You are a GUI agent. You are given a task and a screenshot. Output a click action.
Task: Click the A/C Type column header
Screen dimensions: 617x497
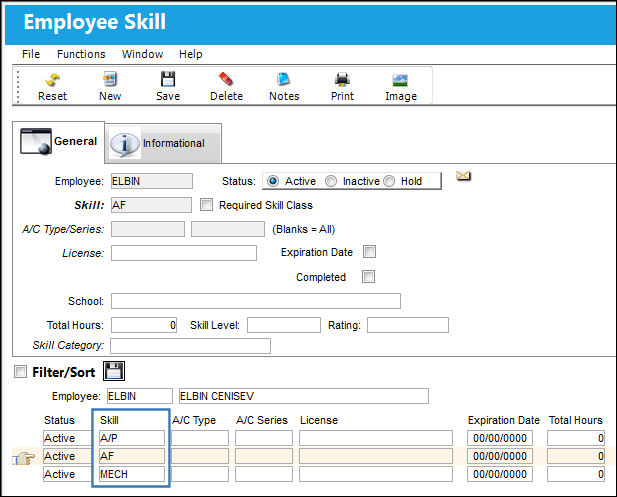tap(194, 420)
